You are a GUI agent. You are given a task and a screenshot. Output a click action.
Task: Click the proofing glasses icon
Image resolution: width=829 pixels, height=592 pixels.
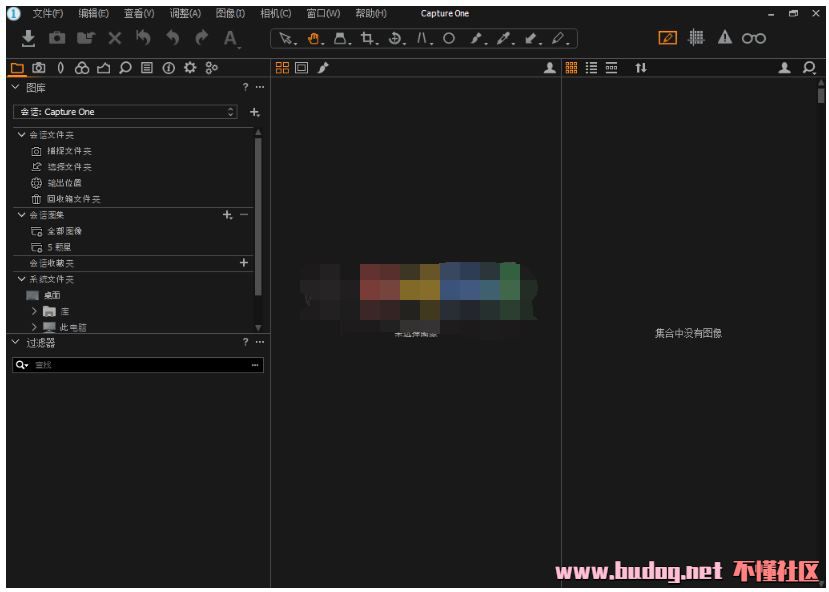[x=753, y=38]
